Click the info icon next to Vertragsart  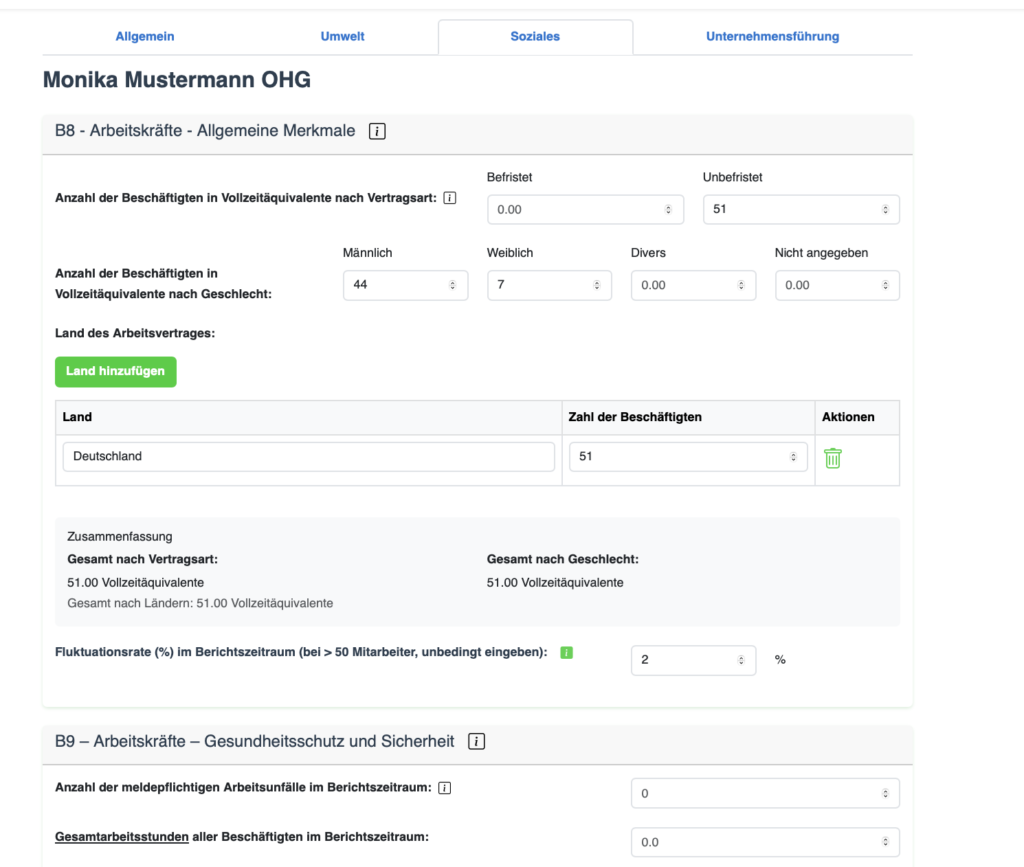[x=450, y=197]
